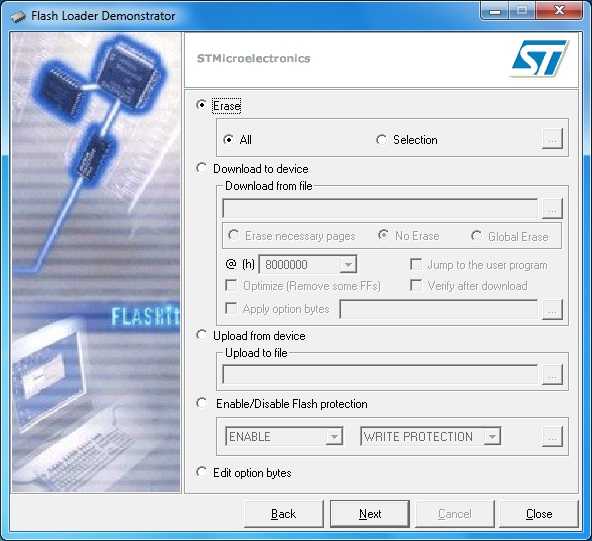
Task: Click the flash chips banner image
Action: 96,262
